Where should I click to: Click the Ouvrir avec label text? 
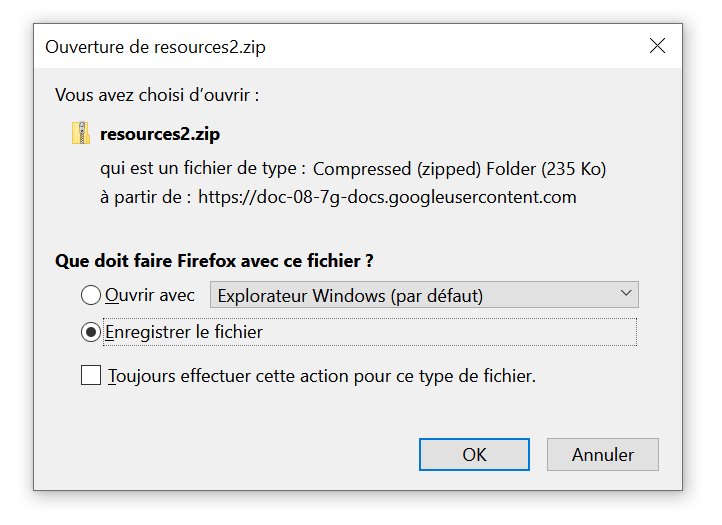150,295
